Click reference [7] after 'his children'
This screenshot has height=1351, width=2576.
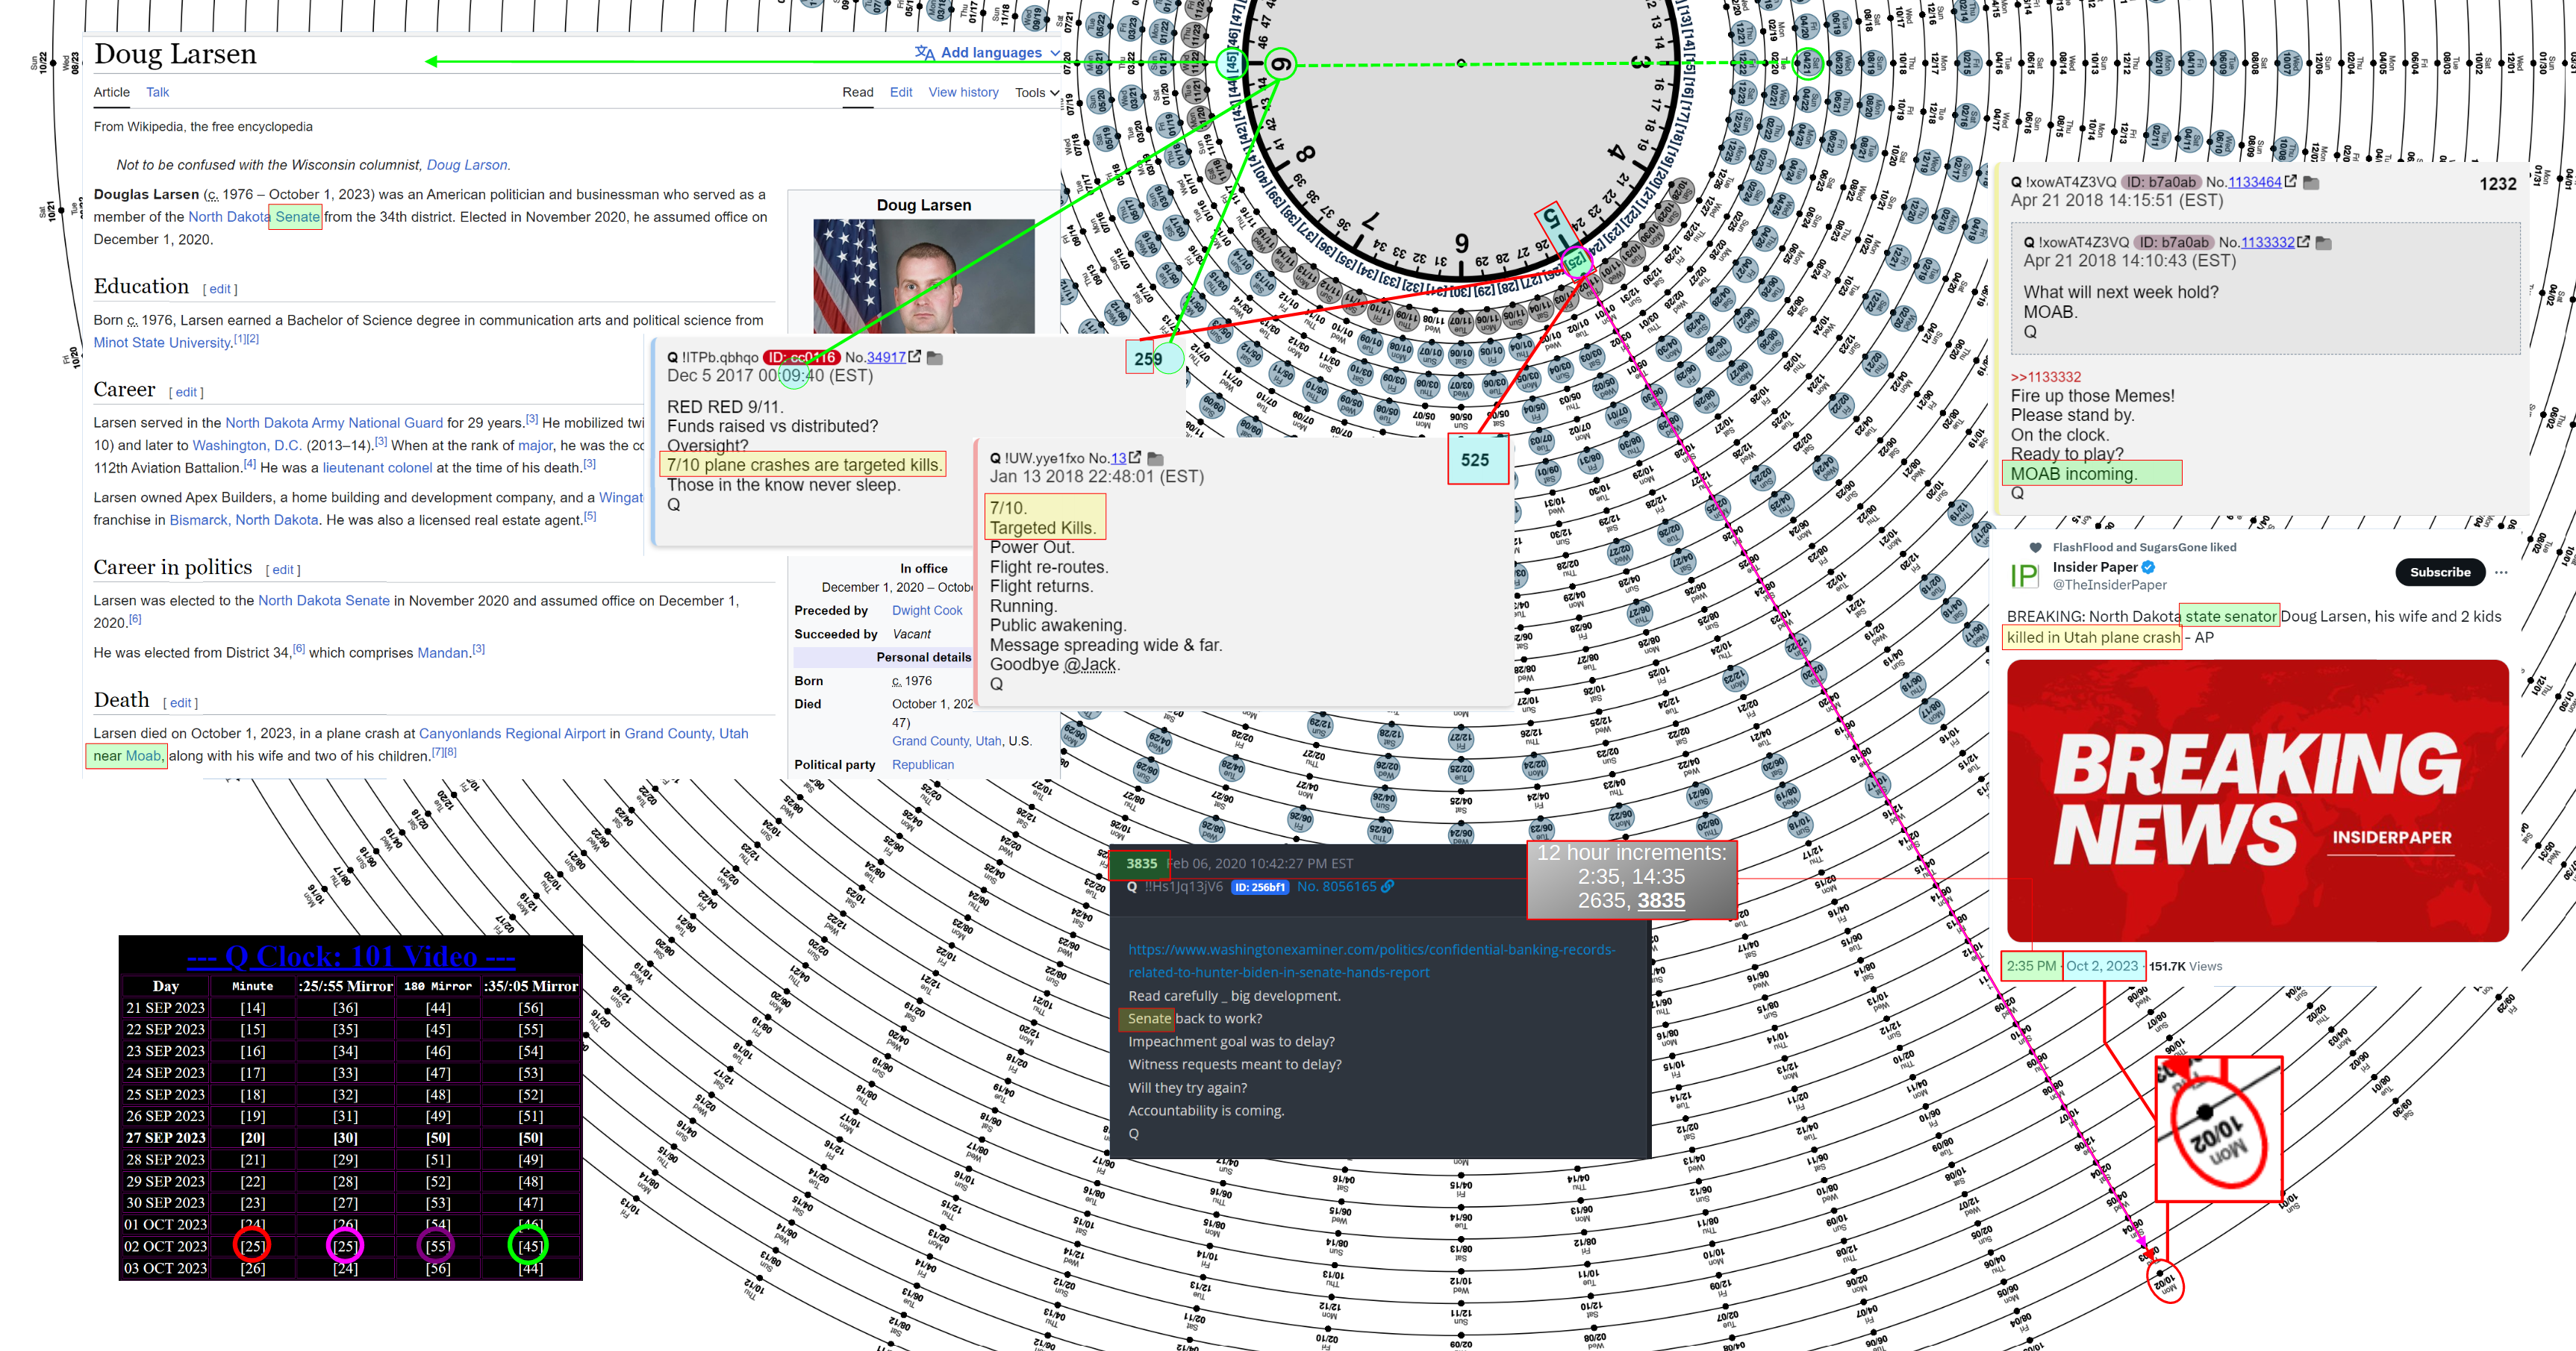click(437, 751)
